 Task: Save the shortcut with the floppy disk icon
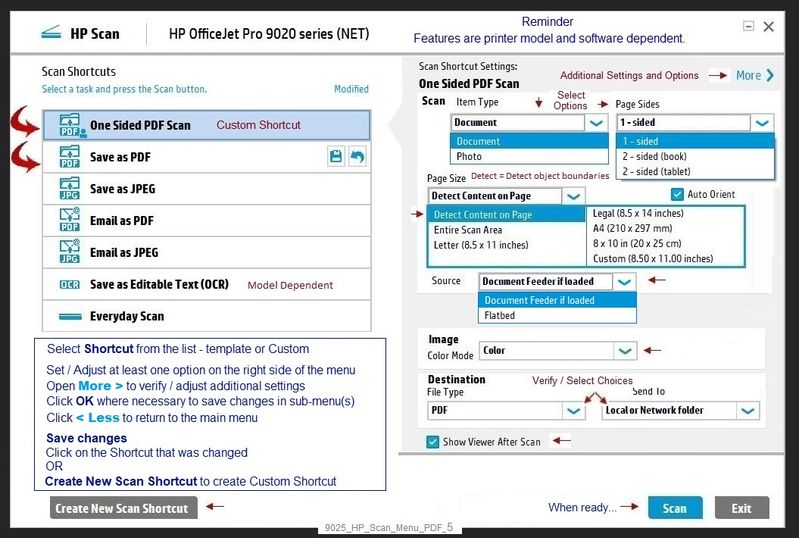(x=336, y=156)
